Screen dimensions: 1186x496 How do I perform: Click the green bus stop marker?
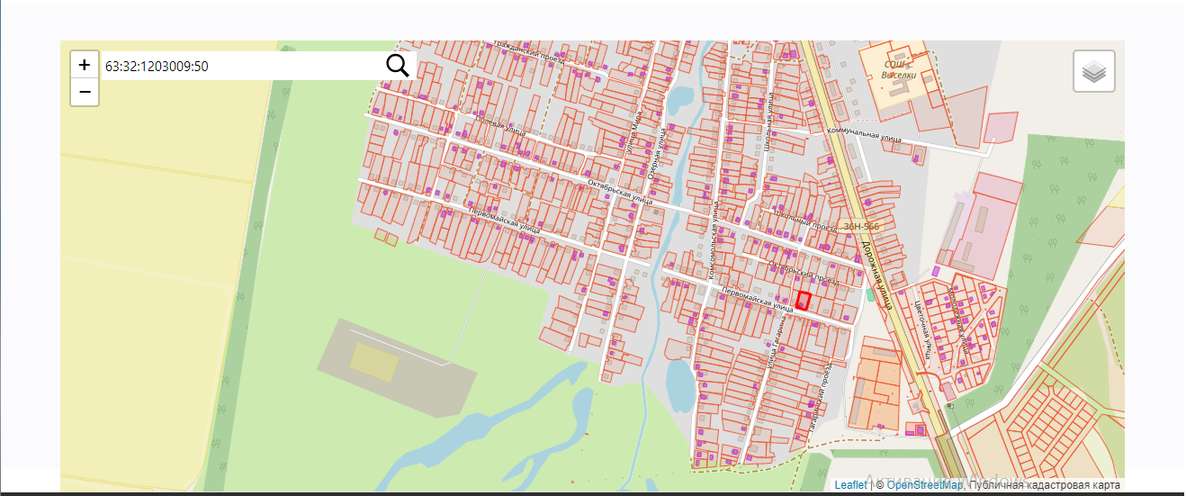pos(870,295)
